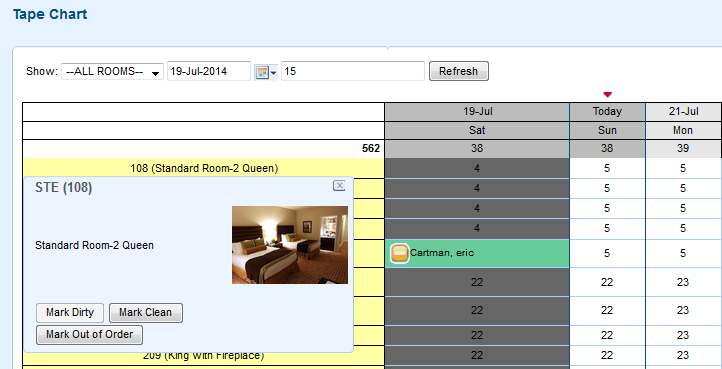This screenshot has height=369, width=722.
Task: Click the Today column header
Action: click(607, 111)
